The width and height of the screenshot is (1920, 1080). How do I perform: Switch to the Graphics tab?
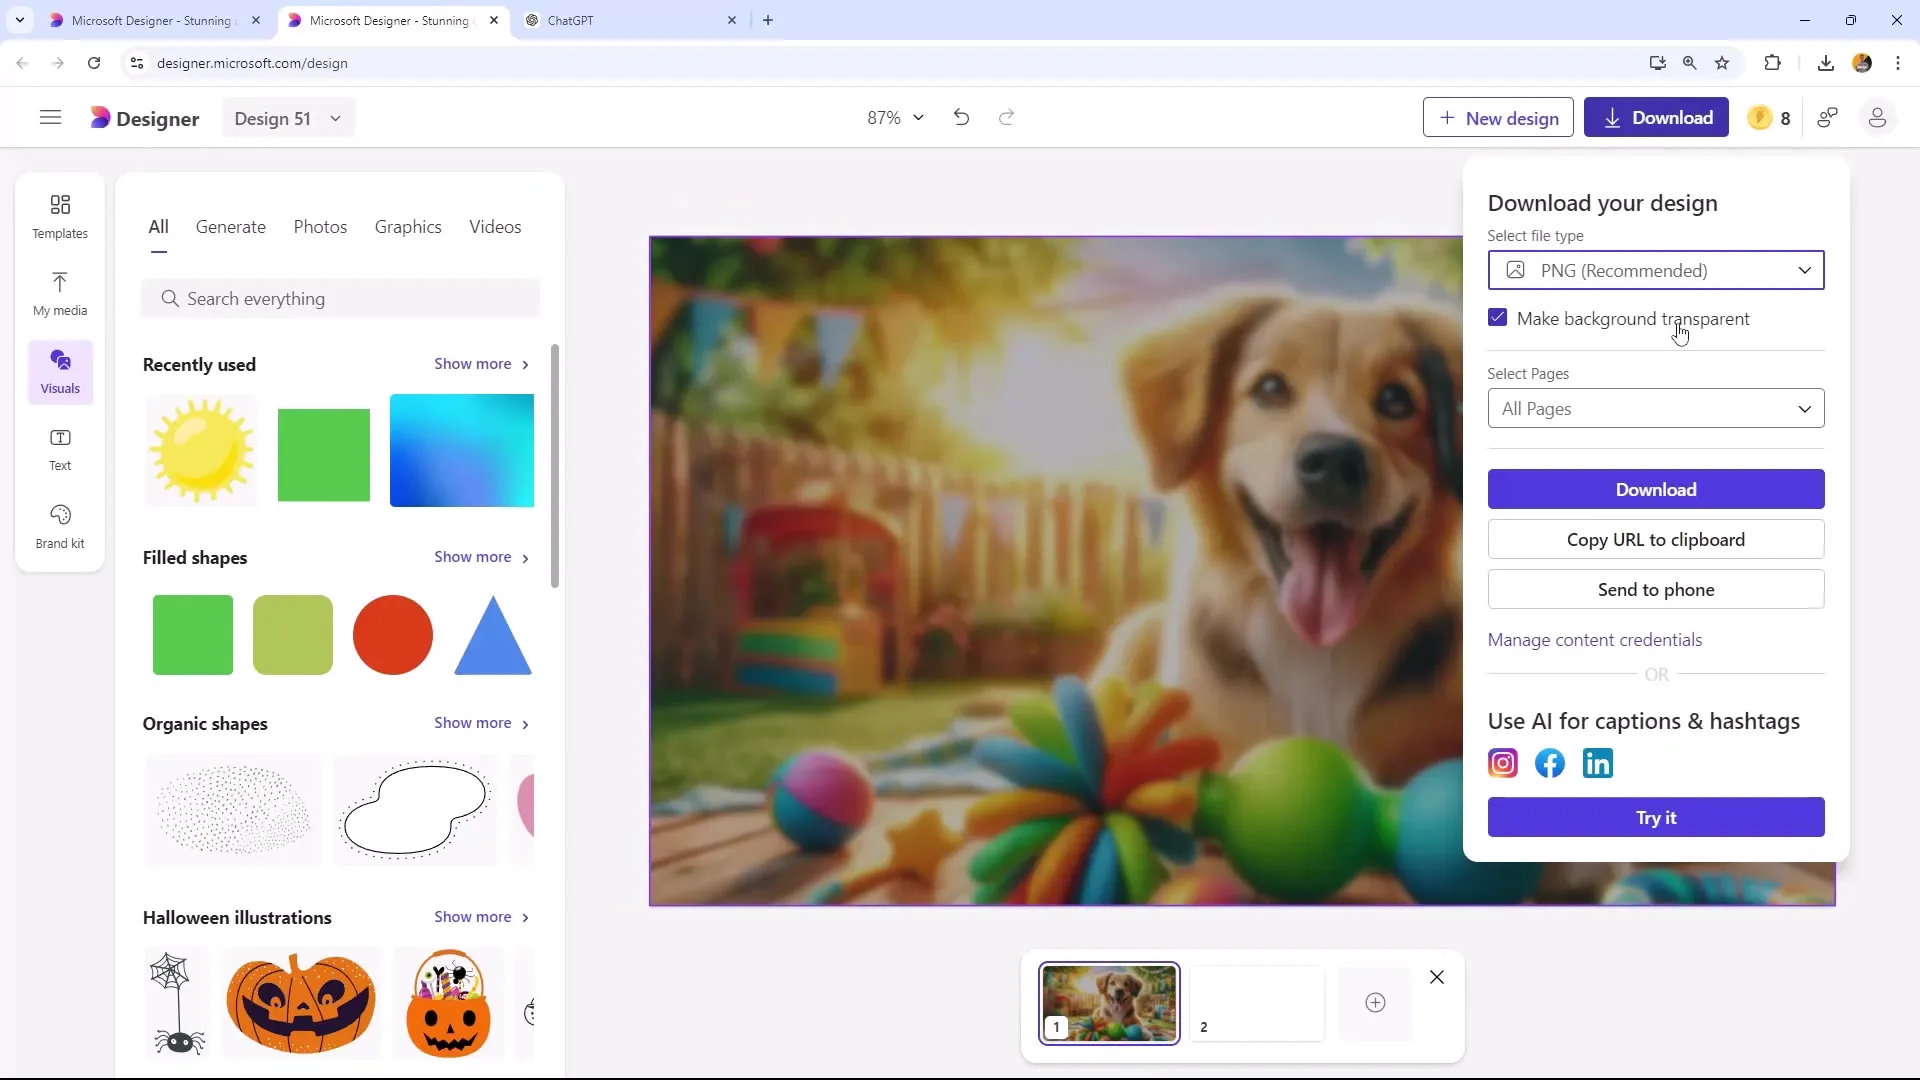pos(407,227)
